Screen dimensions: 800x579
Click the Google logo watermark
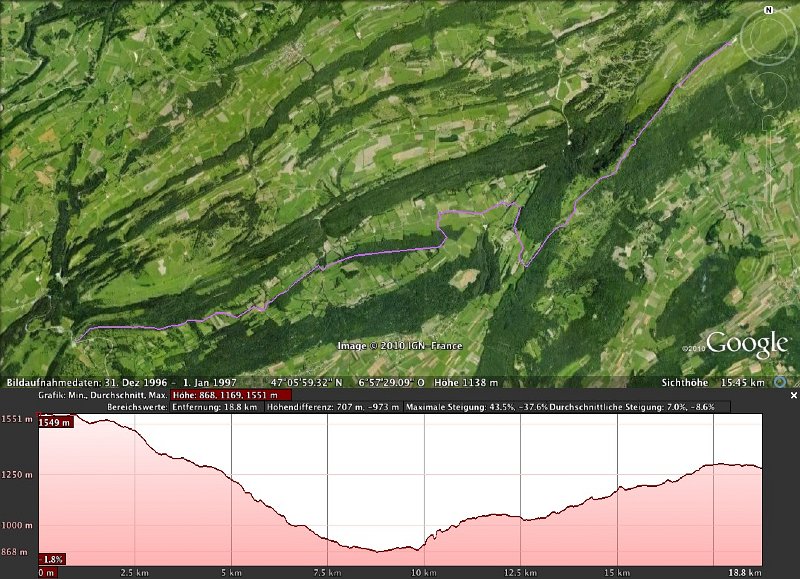(748, 345)
